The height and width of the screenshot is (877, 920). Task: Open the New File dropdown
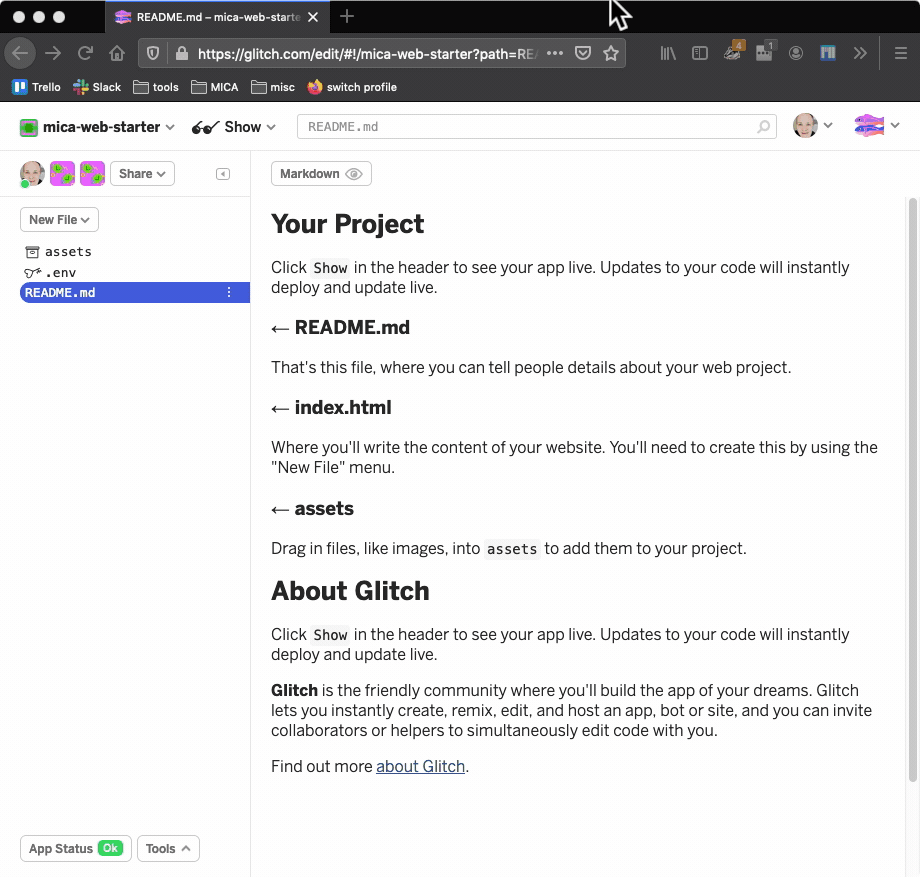59,219
